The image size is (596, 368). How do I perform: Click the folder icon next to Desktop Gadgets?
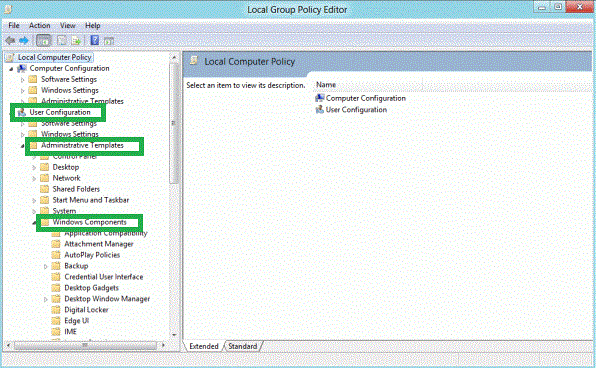click(56, 288)
